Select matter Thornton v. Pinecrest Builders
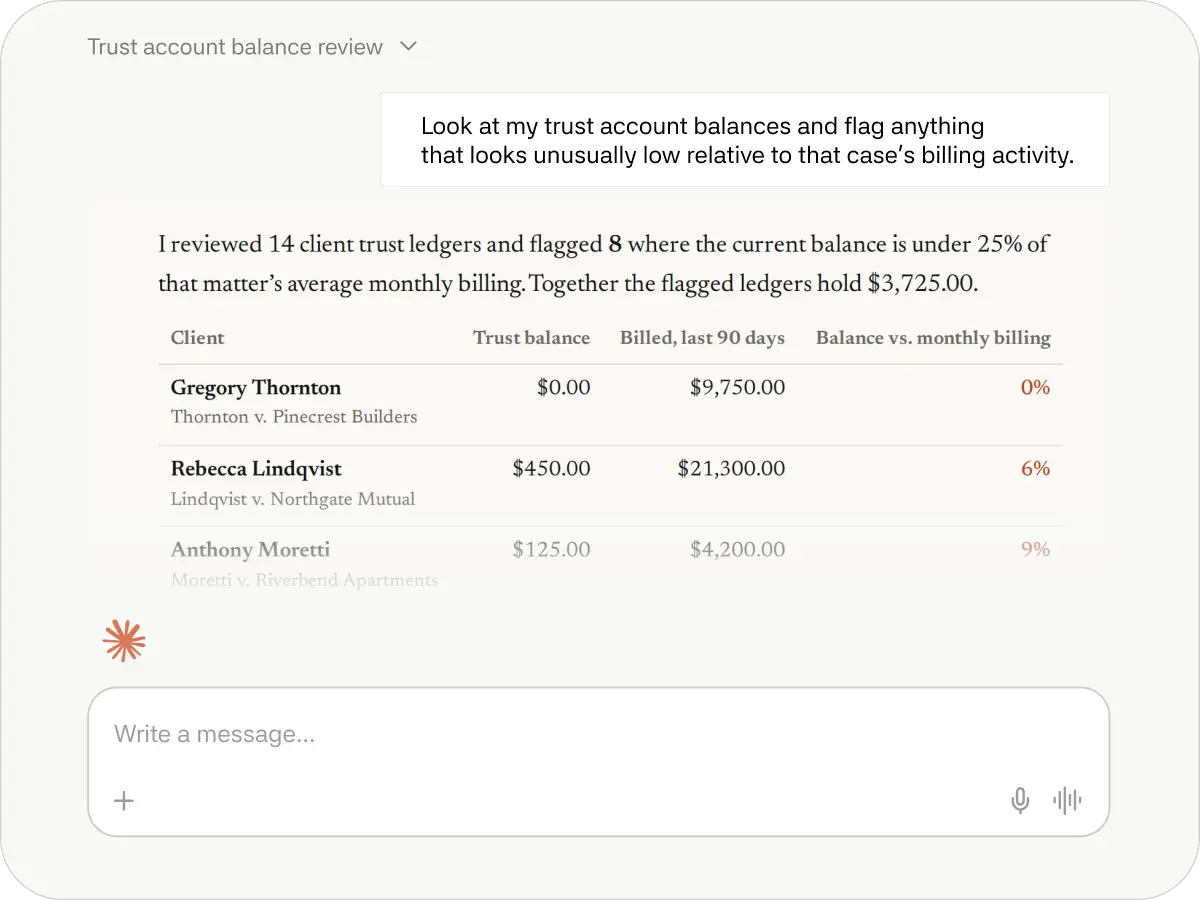 point(294,417)
